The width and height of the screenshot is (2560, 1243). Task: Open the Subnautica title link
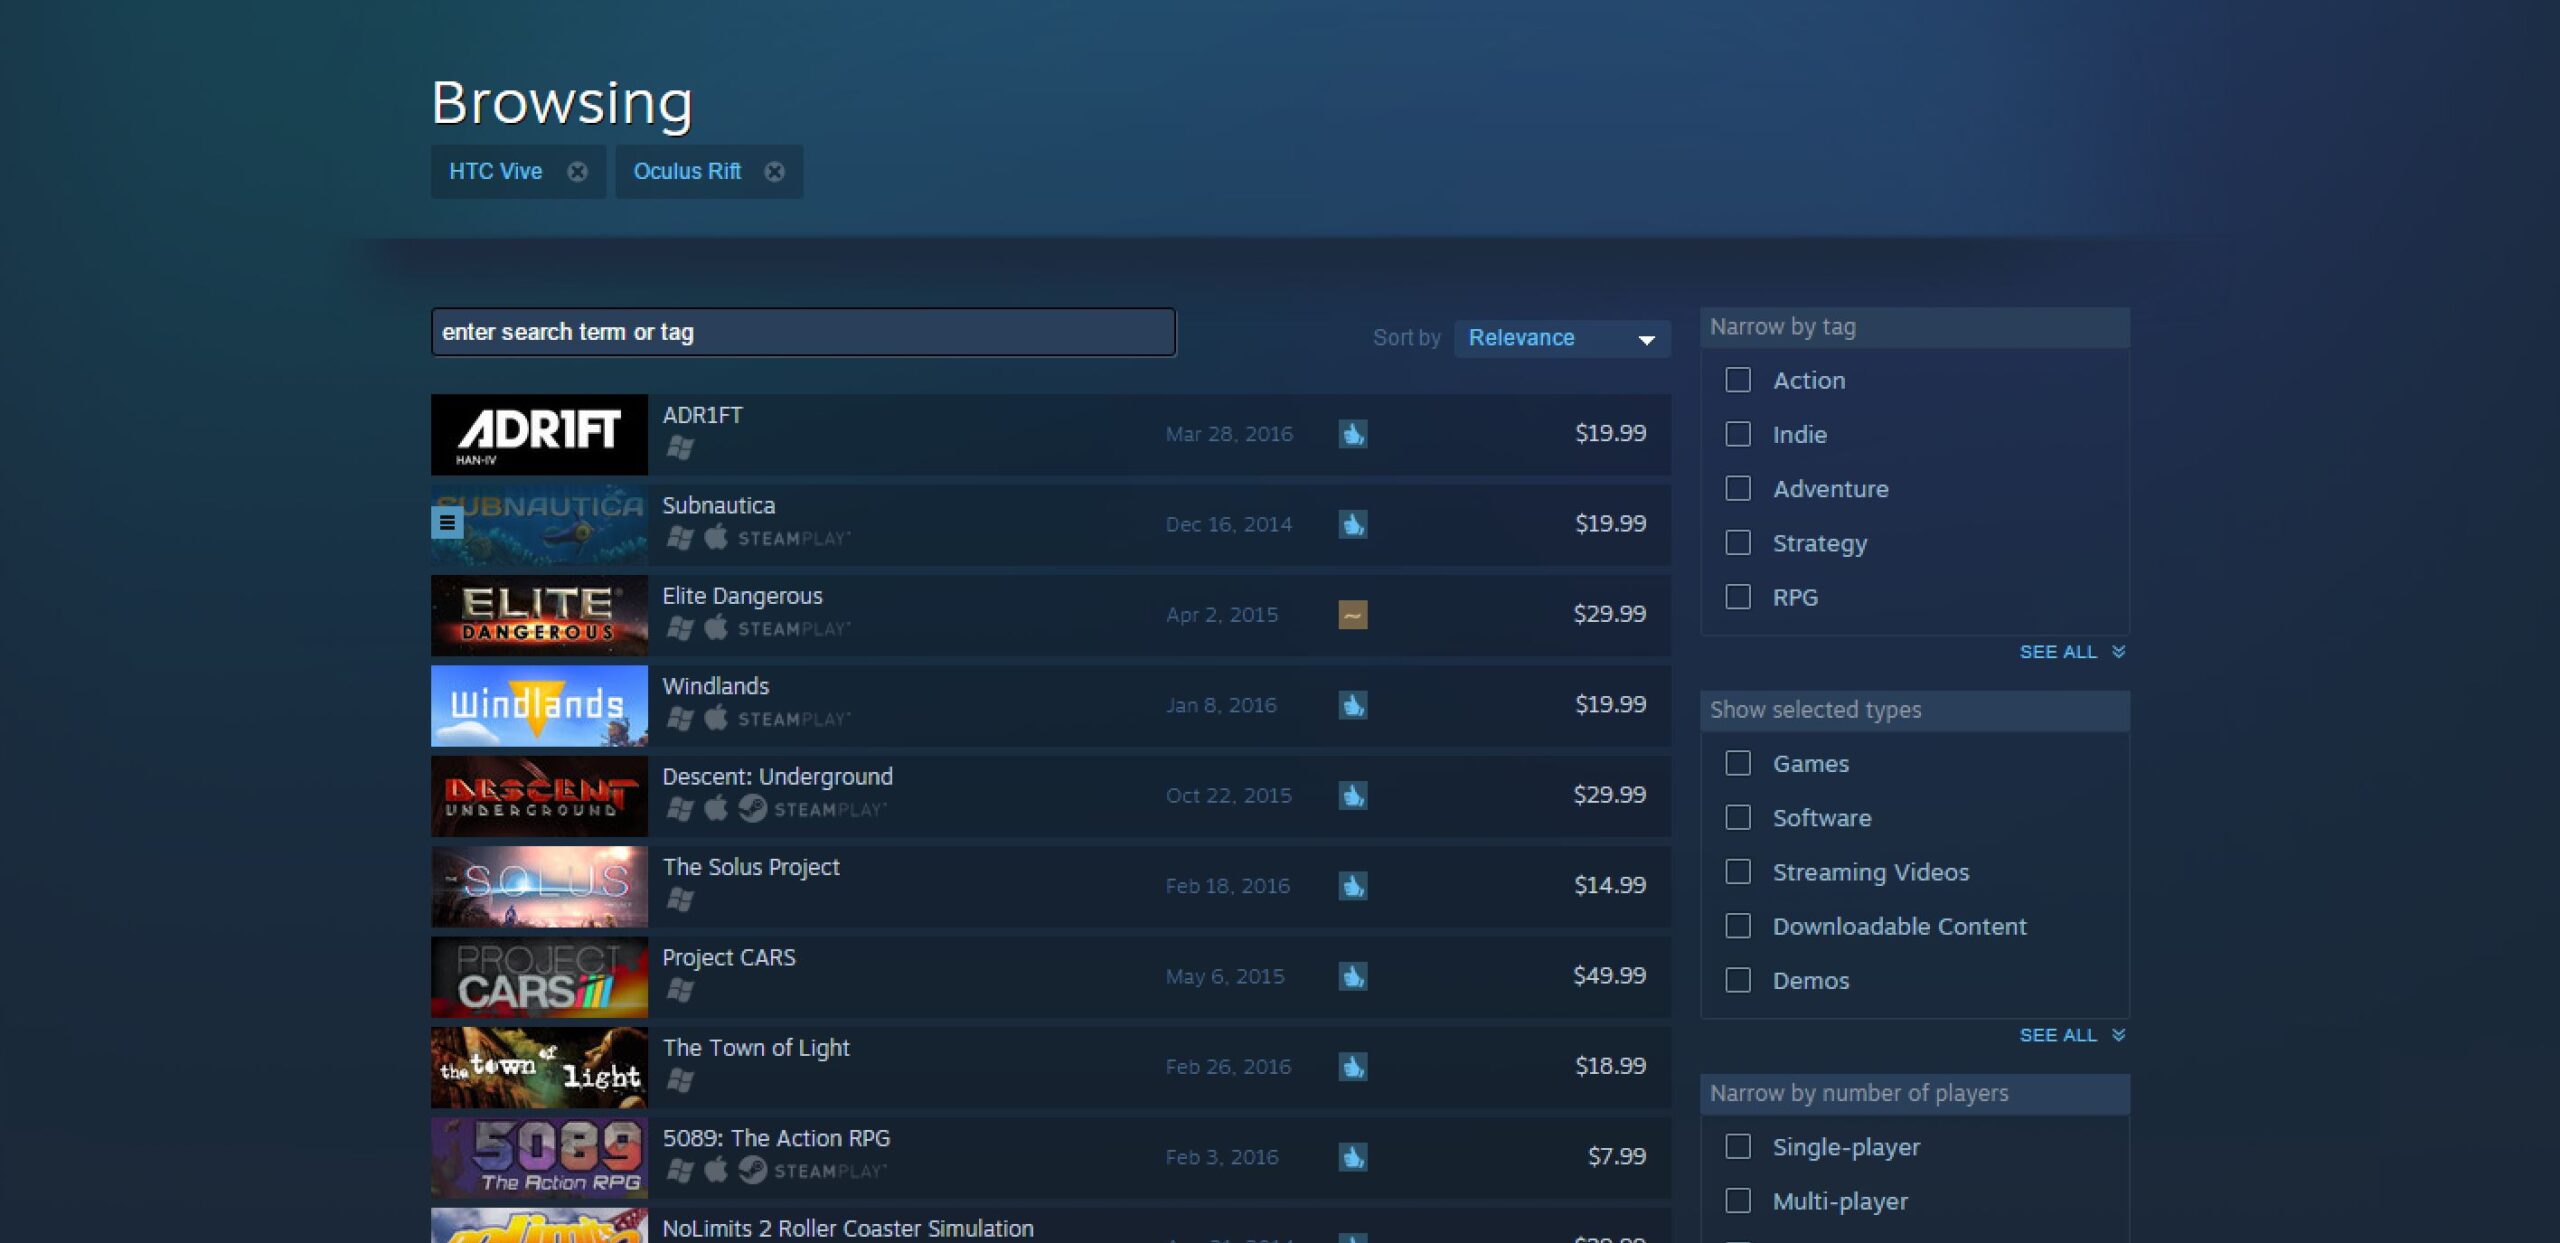point(718,506)
